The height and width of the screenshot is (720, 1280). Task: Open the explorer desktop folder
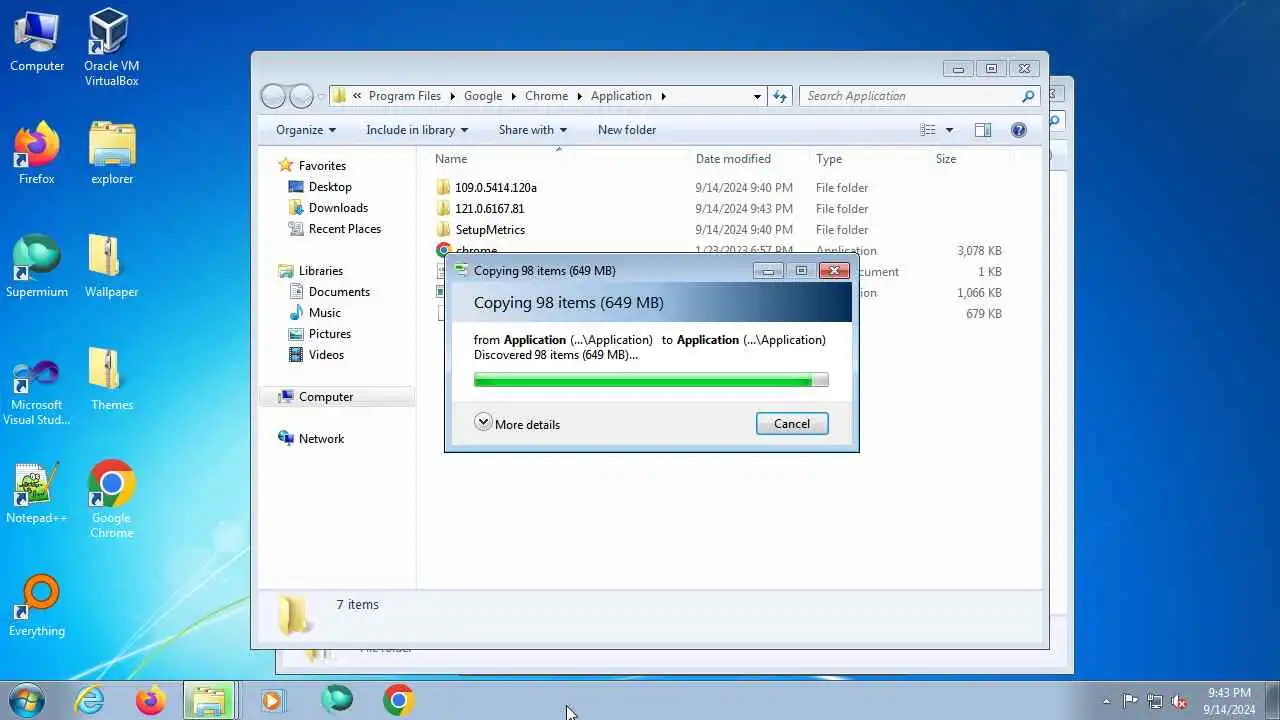coord(111,153)
